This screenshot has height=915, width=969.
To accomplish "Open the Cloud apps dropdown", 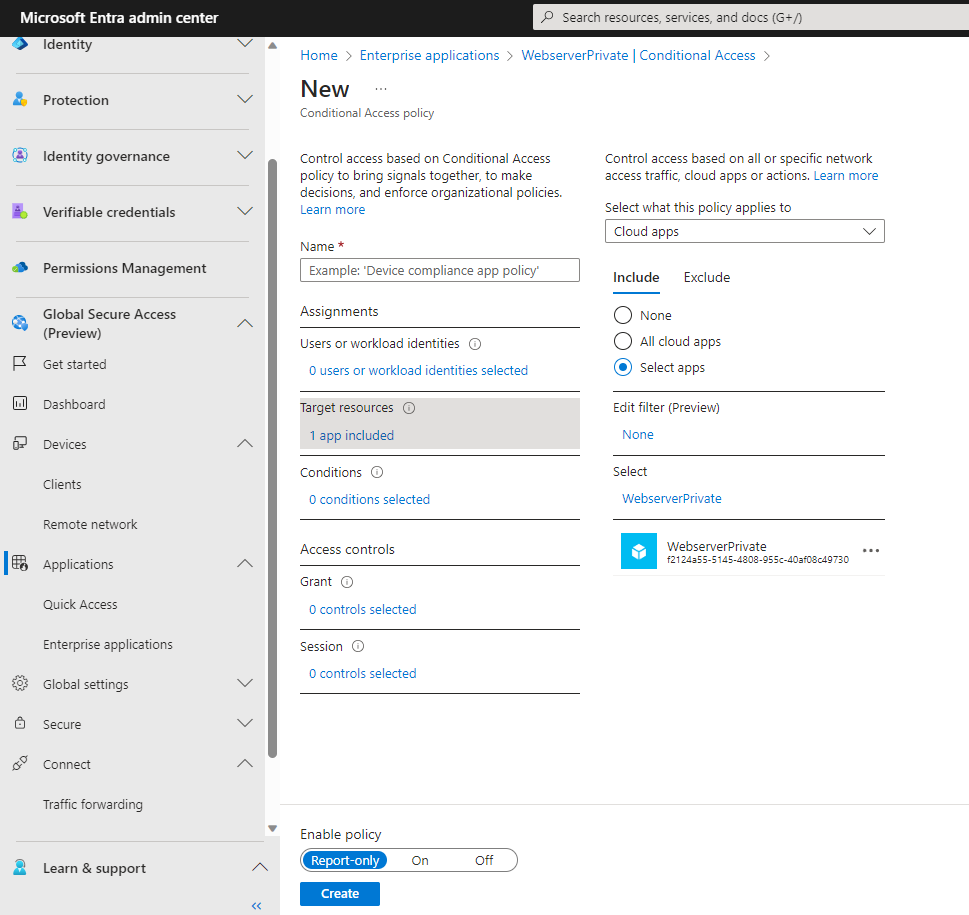I will pos(744,232).
